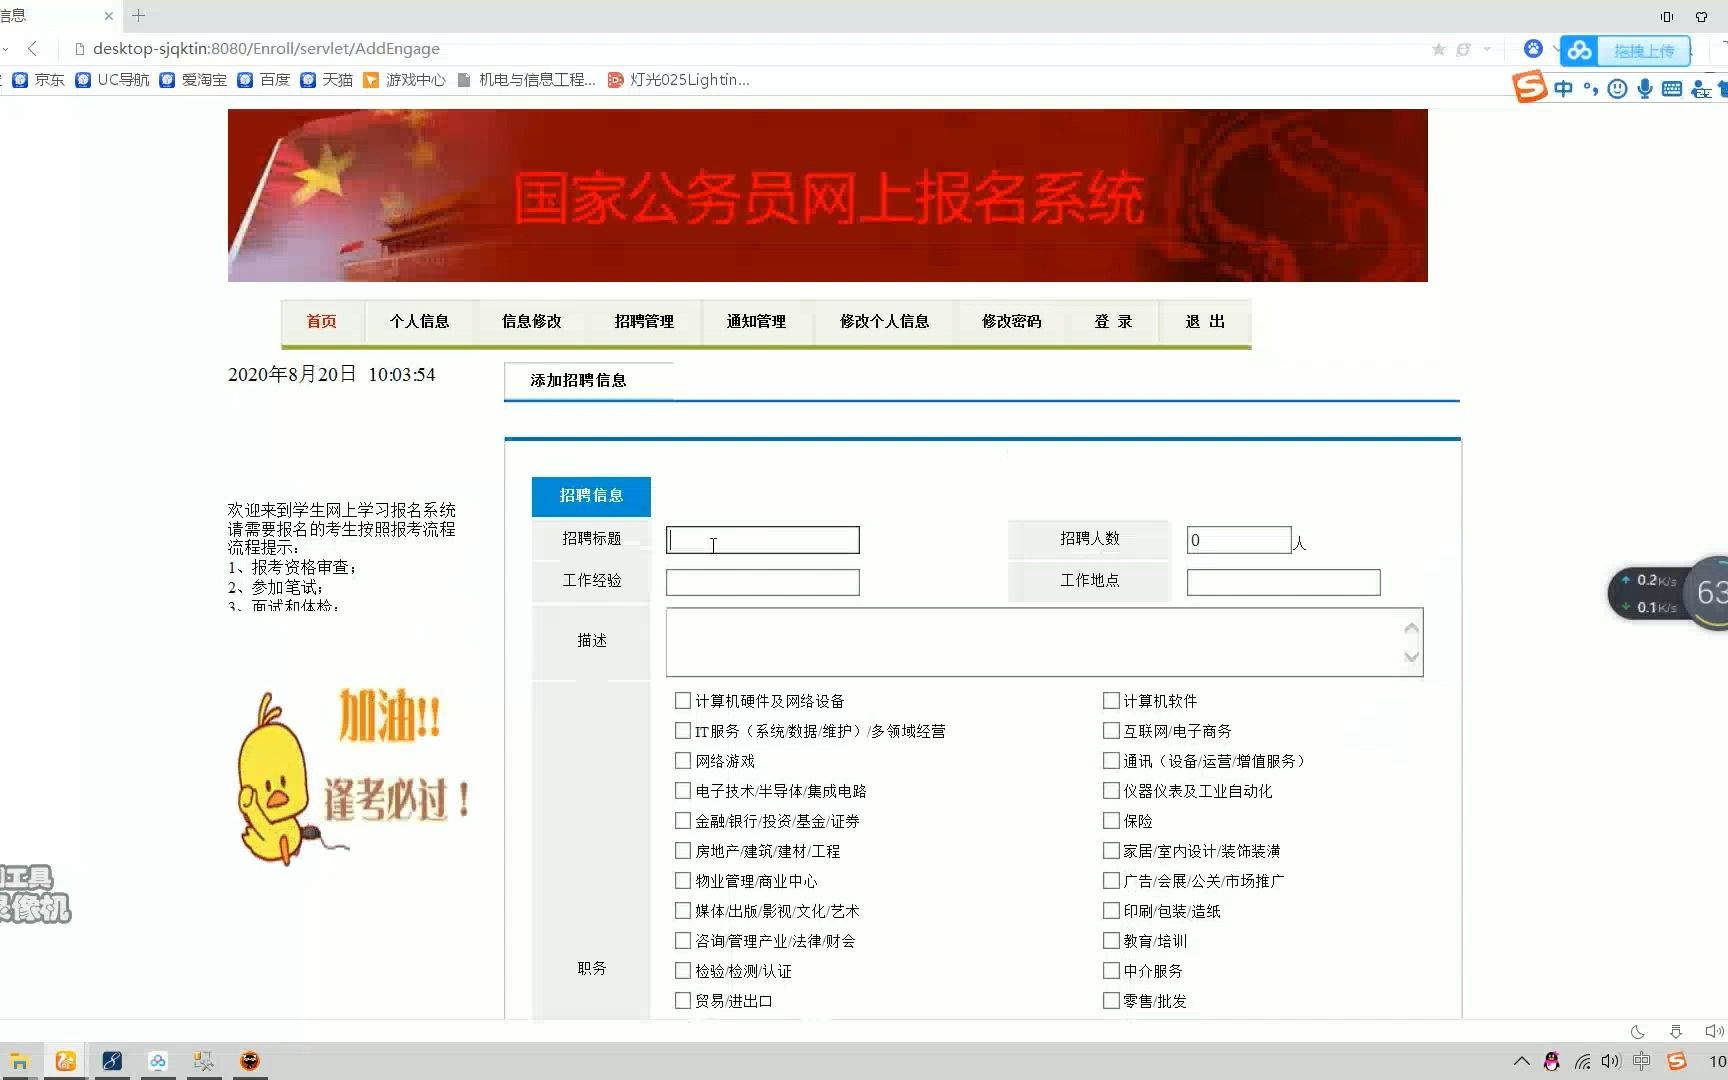Launch UC Browser from the taskbar
The image size is (1728, 1080).
pyautogui.click(x=66, y=1060)
